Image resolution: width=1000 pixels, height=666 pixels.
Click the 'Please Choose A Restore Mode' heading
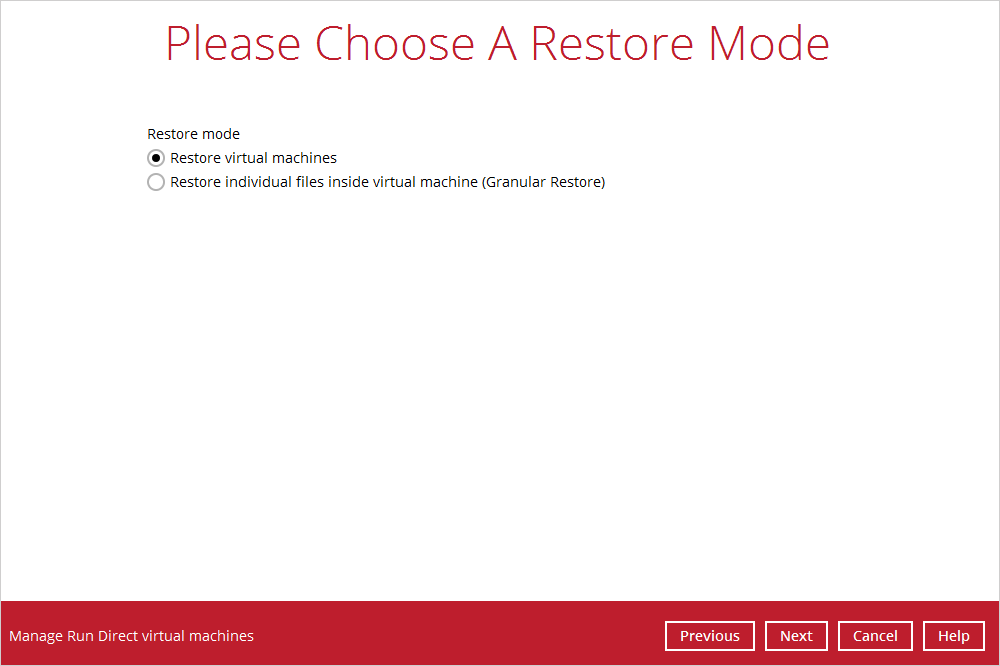pyautogui.click(x=497, y=44)
